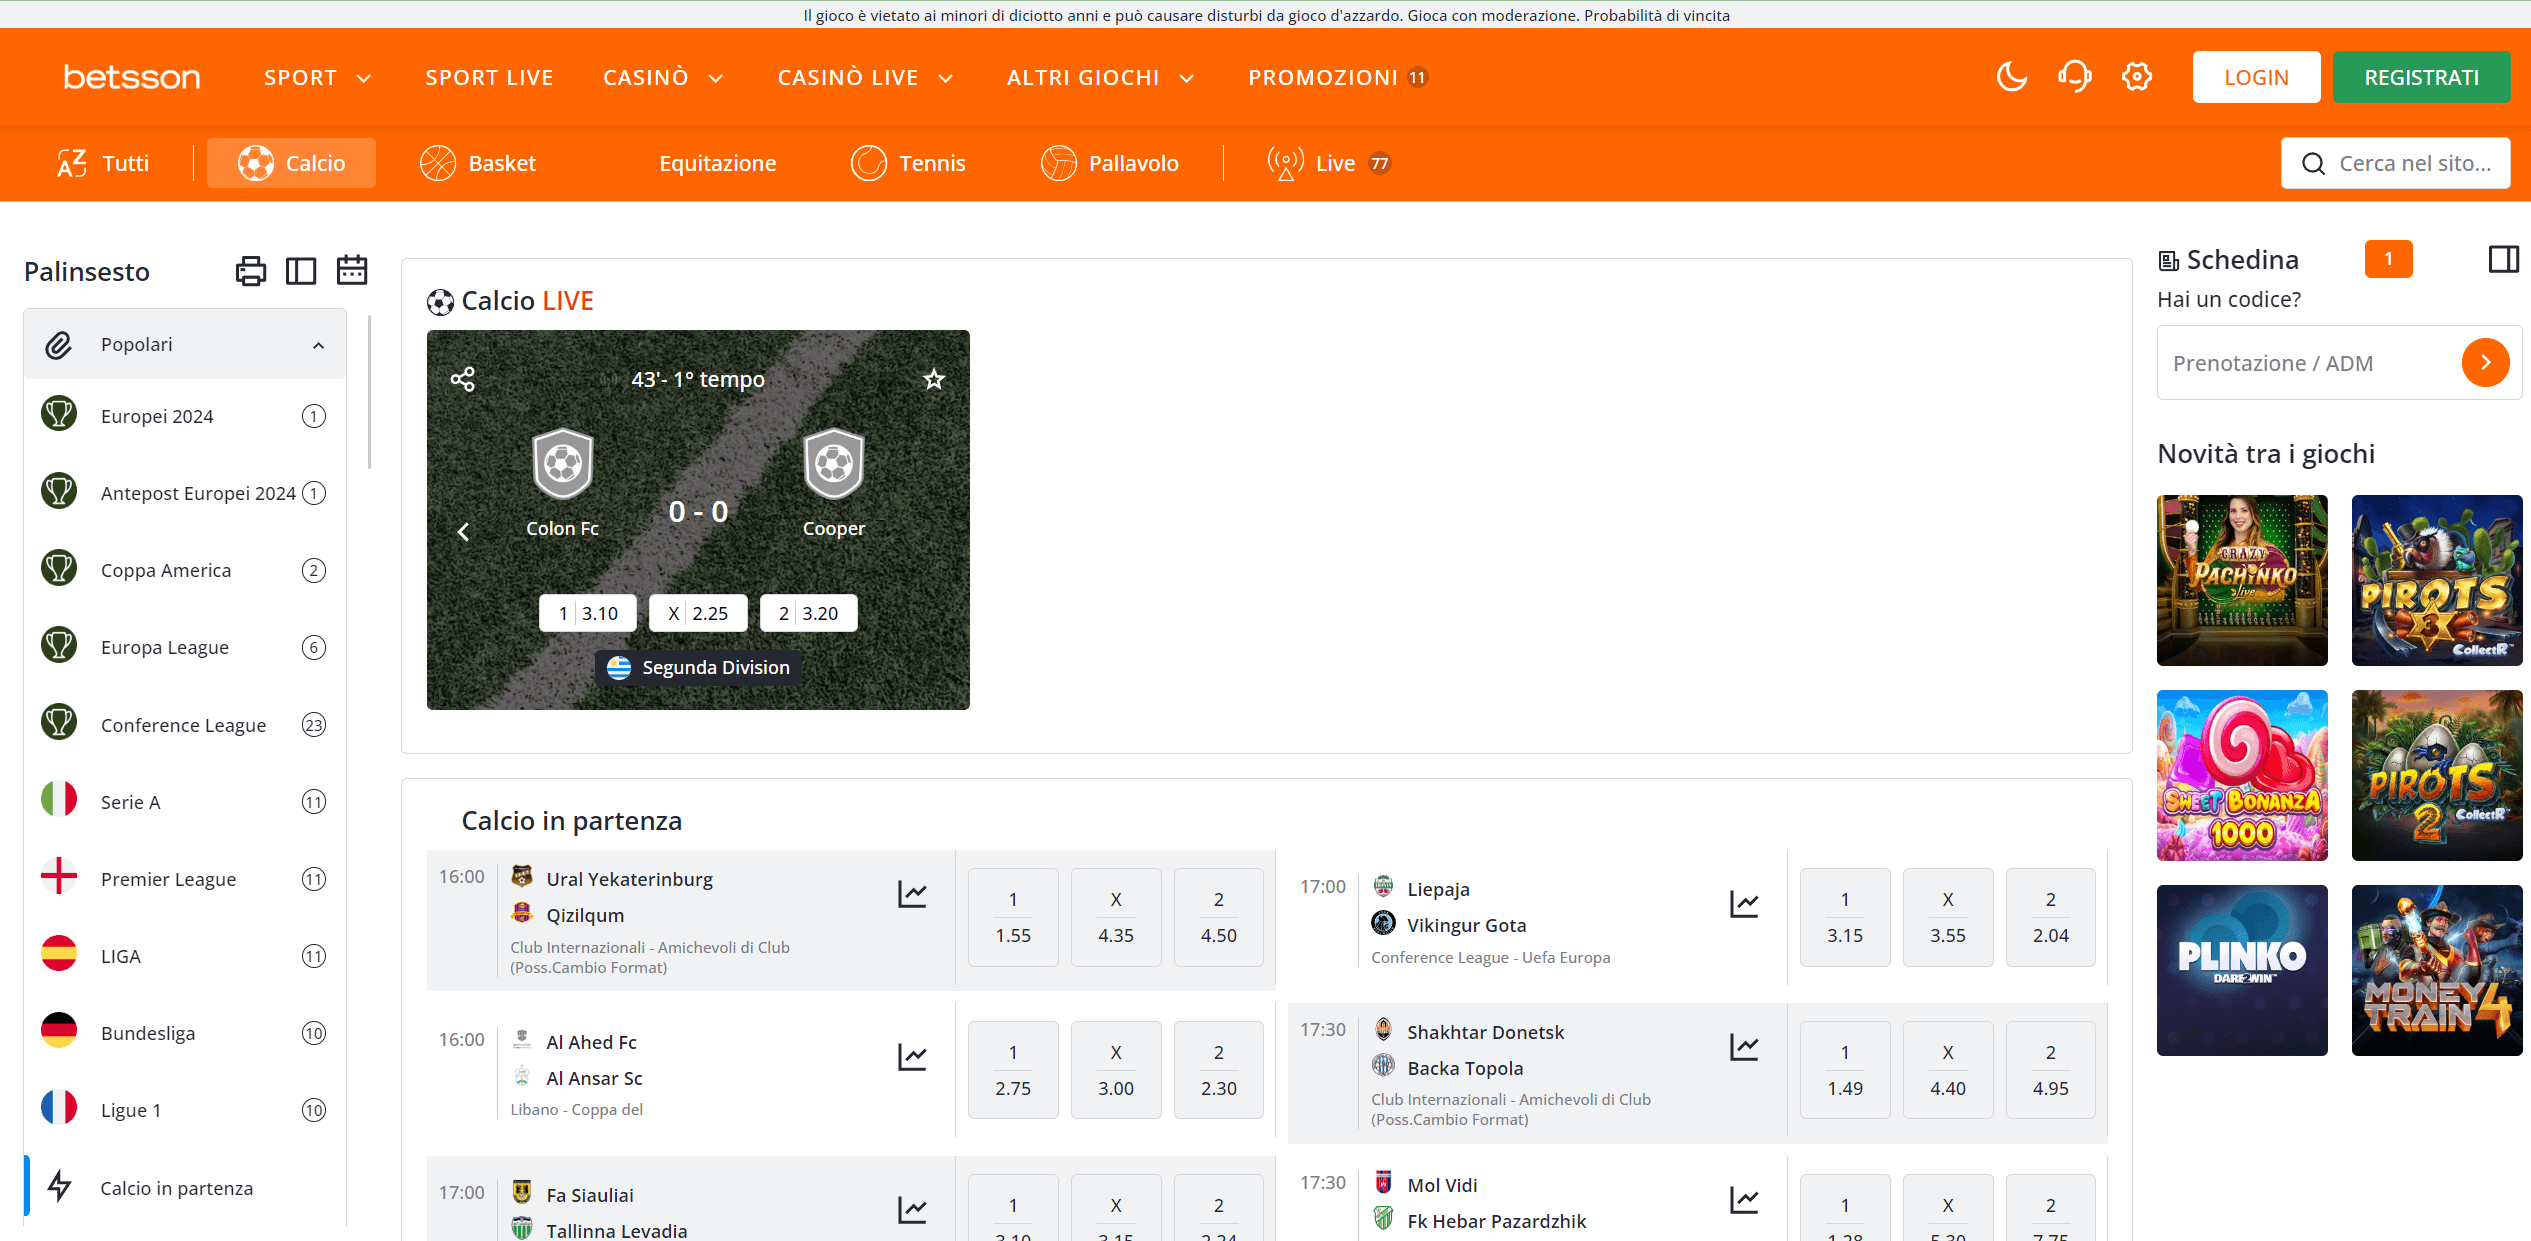The image size is (2531, 1241).
Task: Collapse the Popolari section
Action: (x=185, y=344)
